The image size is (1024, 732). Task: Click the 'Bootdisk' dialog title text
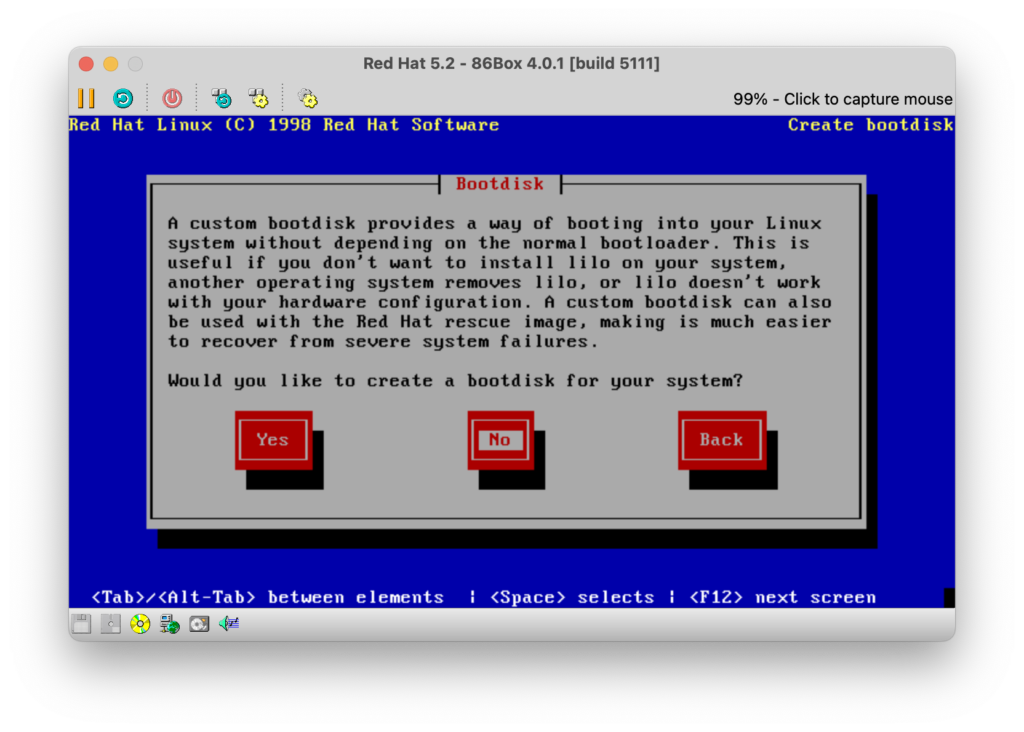point(500,184)
